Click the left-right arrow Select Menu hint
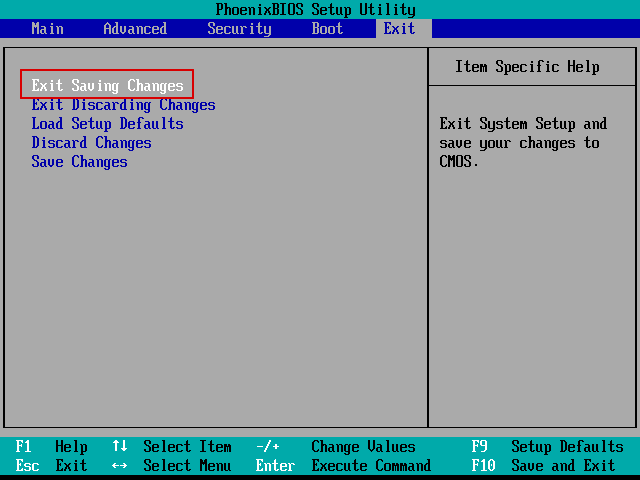This screenshot has width=640, height=480. click(x=171, y=465)
